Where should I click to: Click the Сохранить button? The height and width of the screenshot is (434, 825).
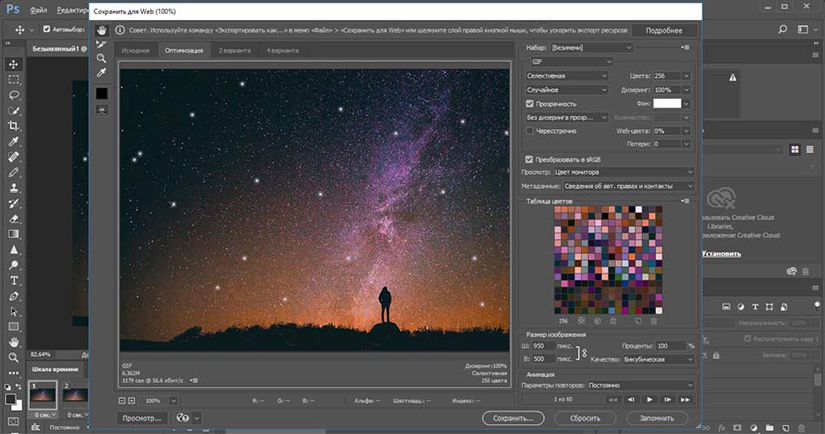pos(513,418)
